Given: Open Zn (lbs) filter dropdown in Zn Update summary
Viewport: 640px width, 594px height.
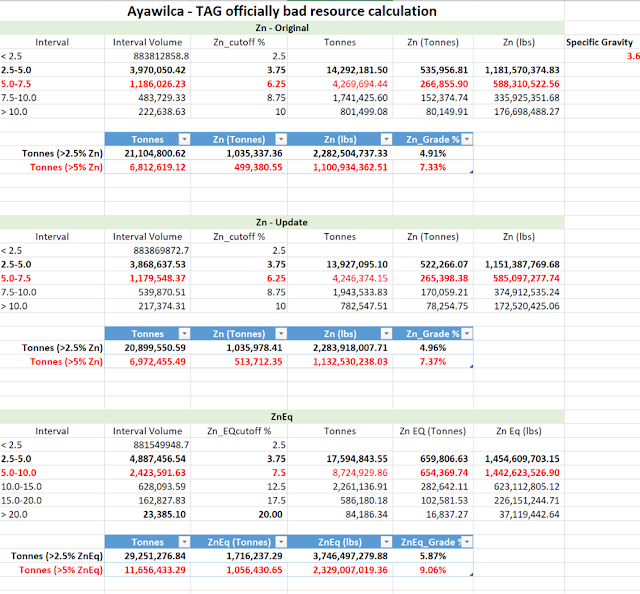Looking at the screenshot, I should (386, 334).
